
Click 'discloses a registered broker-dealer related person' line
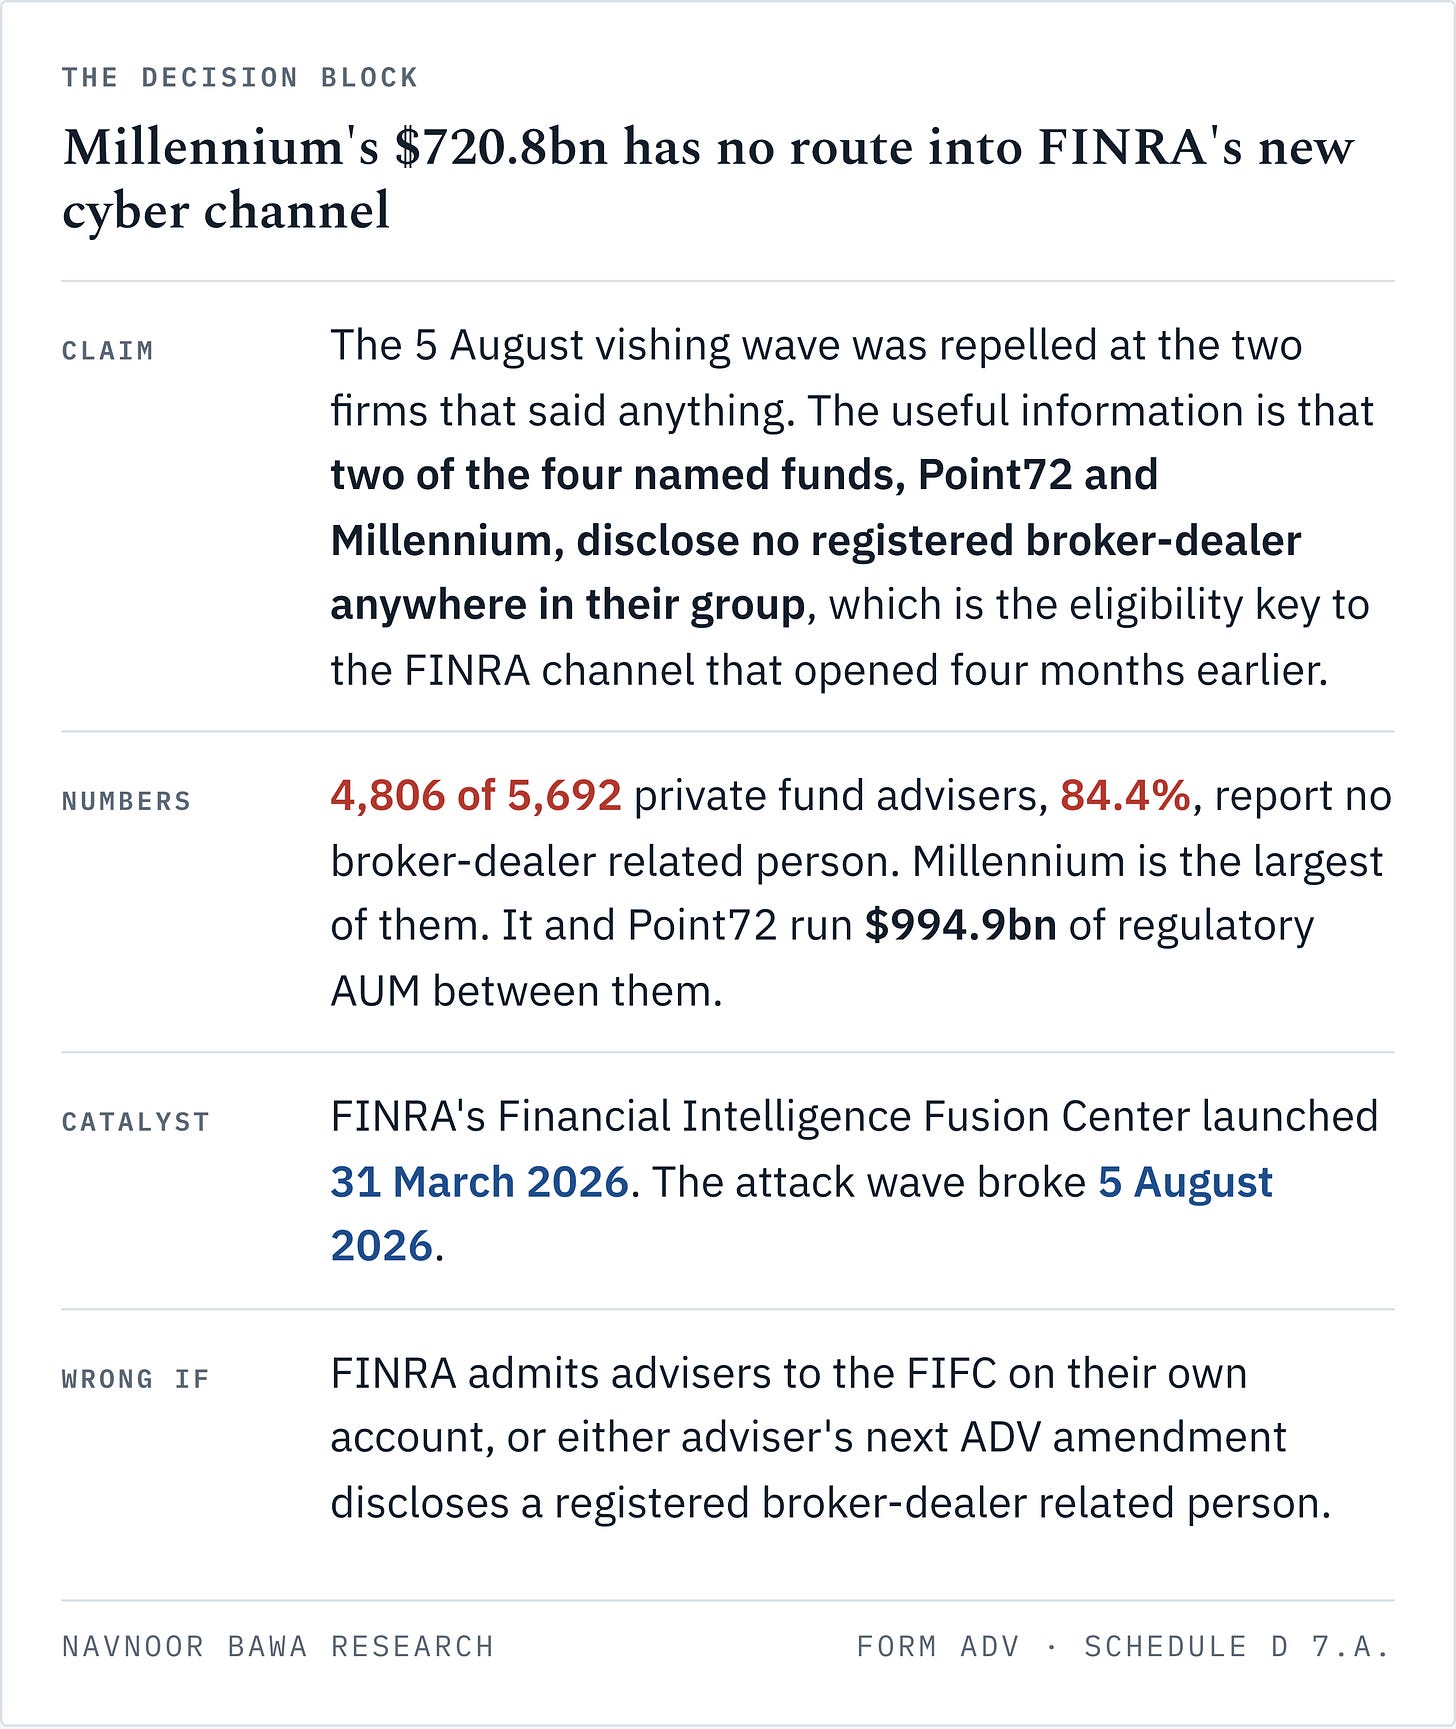coord(830,1503)
